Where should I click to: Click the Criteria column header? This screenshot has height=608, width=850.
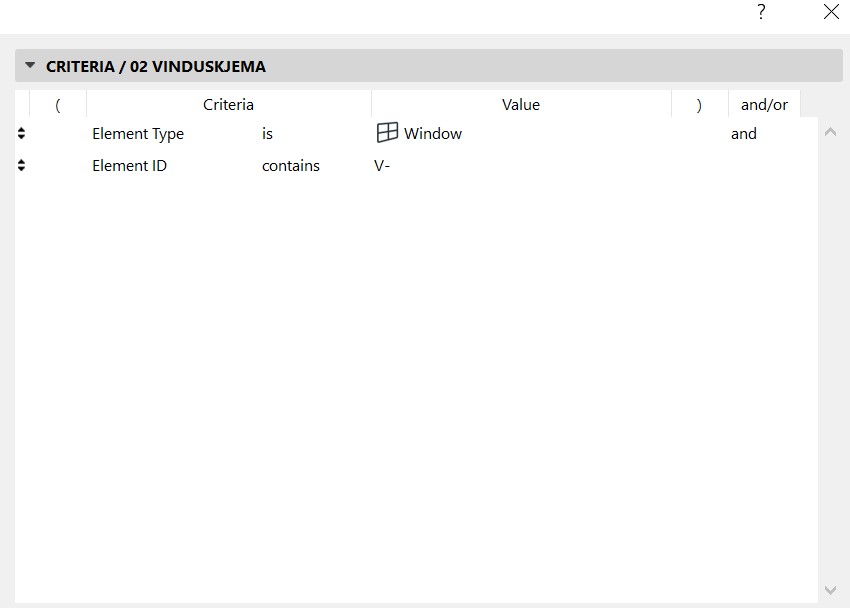click(228, 105)
